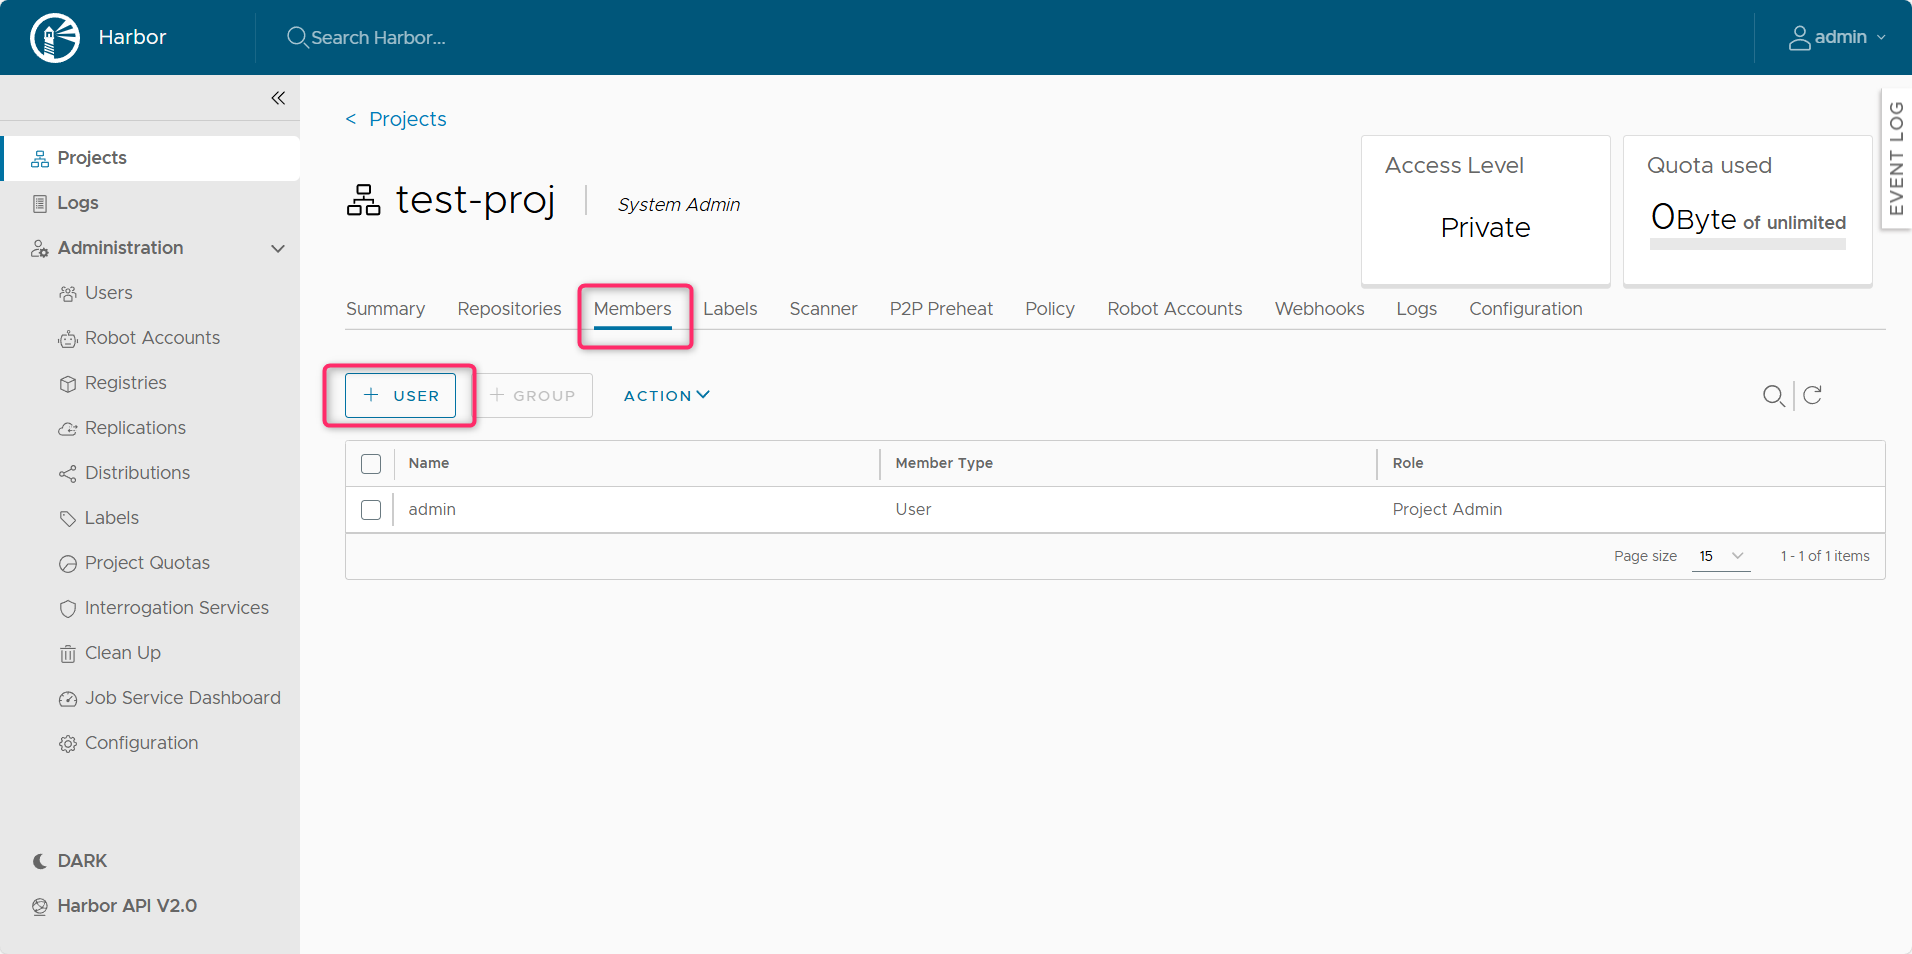Viewport: 1912px width, 954px height.
Task: Open the Robot Accounts project tab
Action: [x=1175, y=309]
